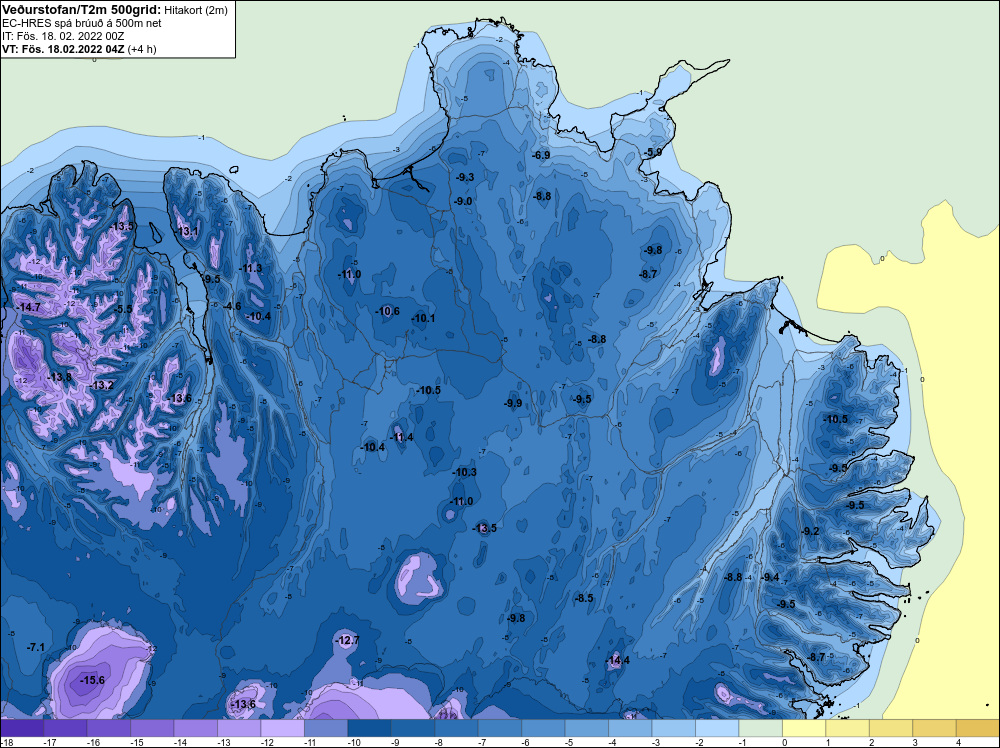This screenshot has height=748, width=1000.
Task: Click the -11.4 temperature reading
Action: 401,437
